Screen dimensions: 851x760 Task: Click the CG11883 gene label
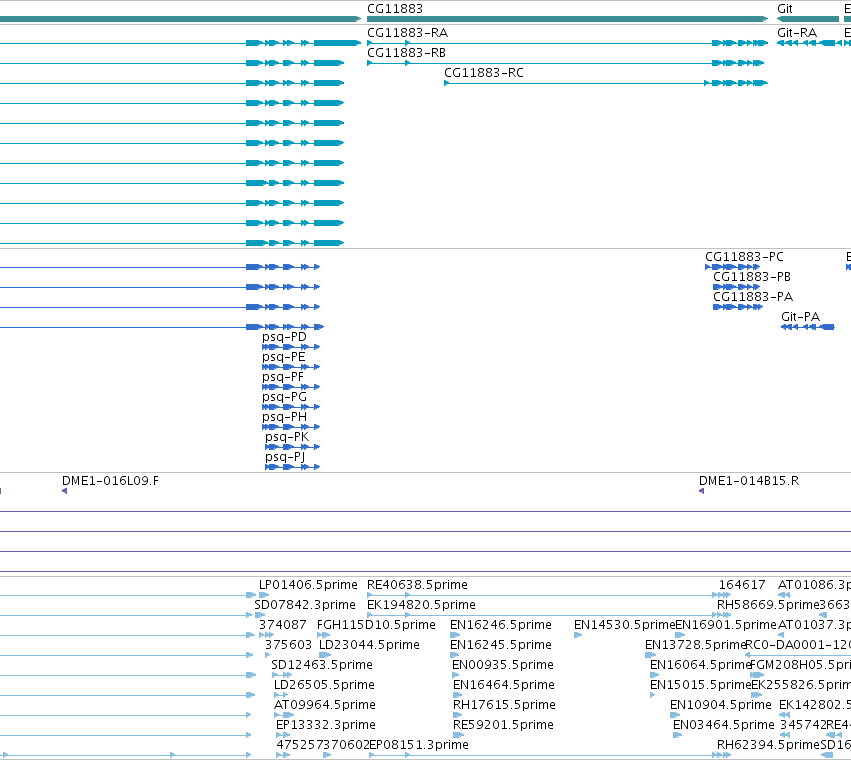[x=395, y=9]
